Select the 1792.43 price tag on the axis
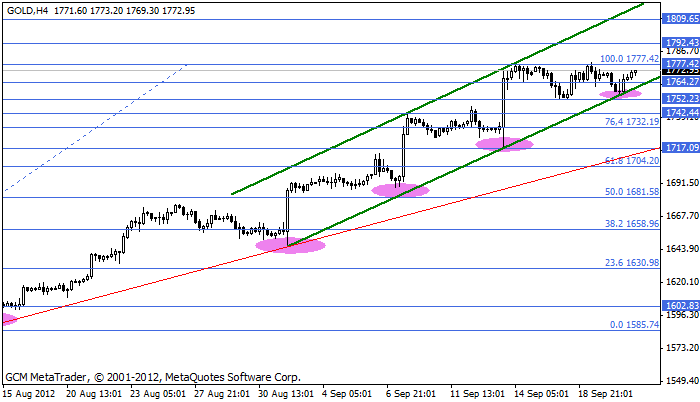Screen dimensions: 700x402 click(680, 43)
